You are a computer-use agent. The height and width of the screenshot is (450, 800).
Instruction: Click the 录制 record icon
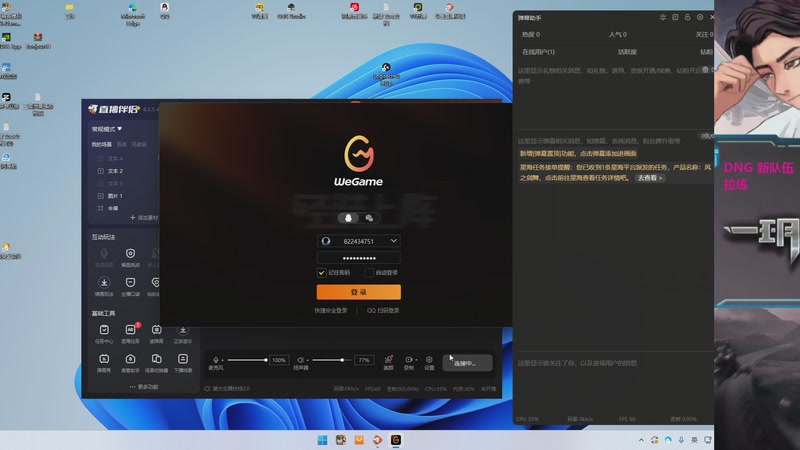[408, 360]
